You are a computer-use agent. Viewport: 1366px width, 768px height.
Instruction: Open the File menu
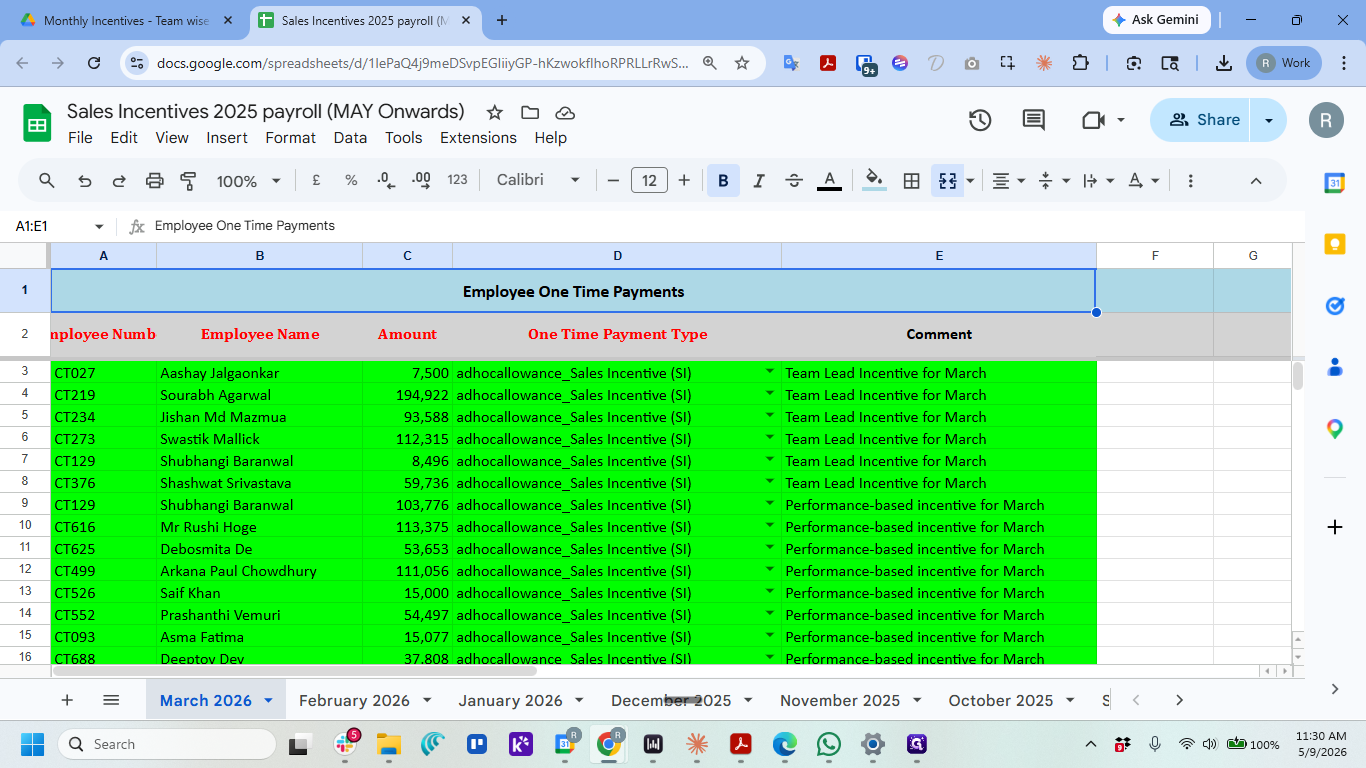80,138
